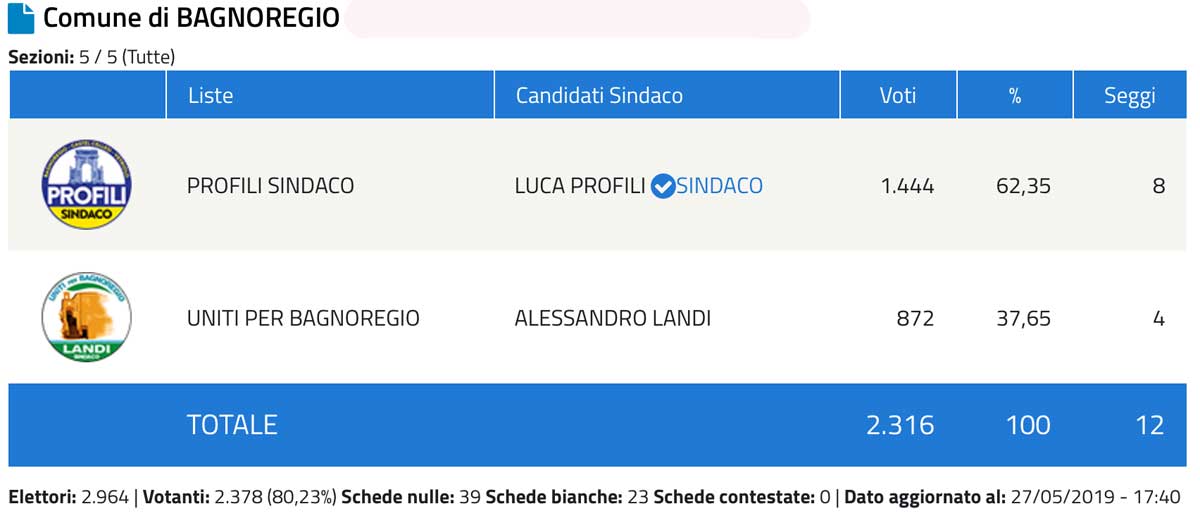Click candidate name LUCA PROFILI

(579, 186)
